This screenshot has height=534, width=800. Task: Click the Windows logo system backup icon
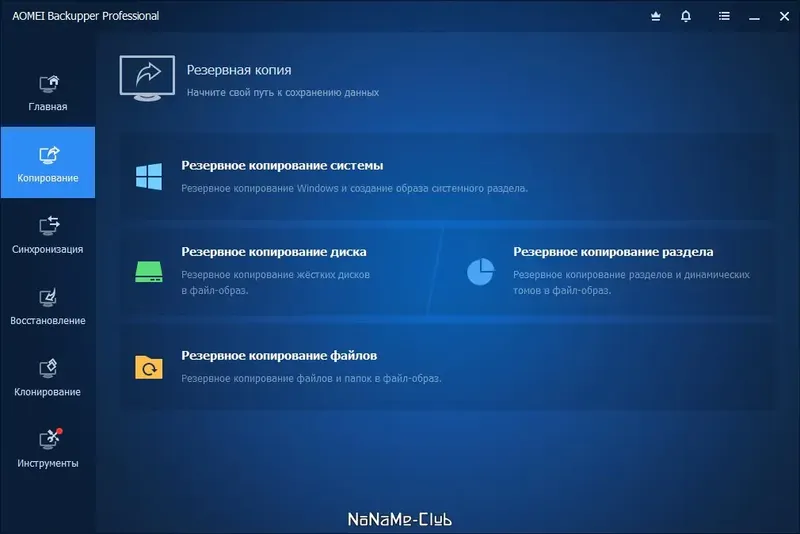tap(149, 176)
